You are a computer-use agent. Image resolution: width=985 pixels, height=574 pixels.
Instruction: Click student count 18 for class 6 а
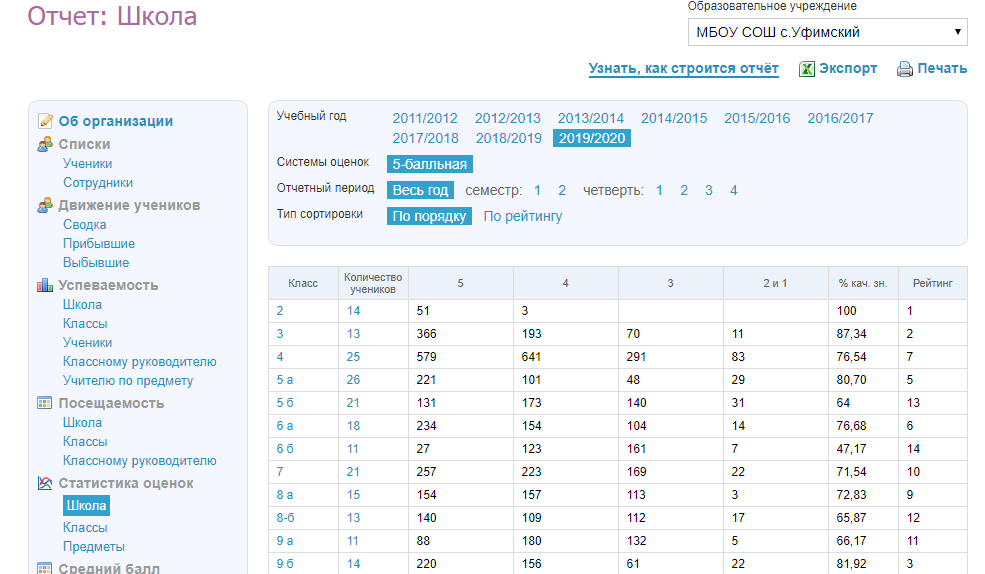(x=353, y=426)
